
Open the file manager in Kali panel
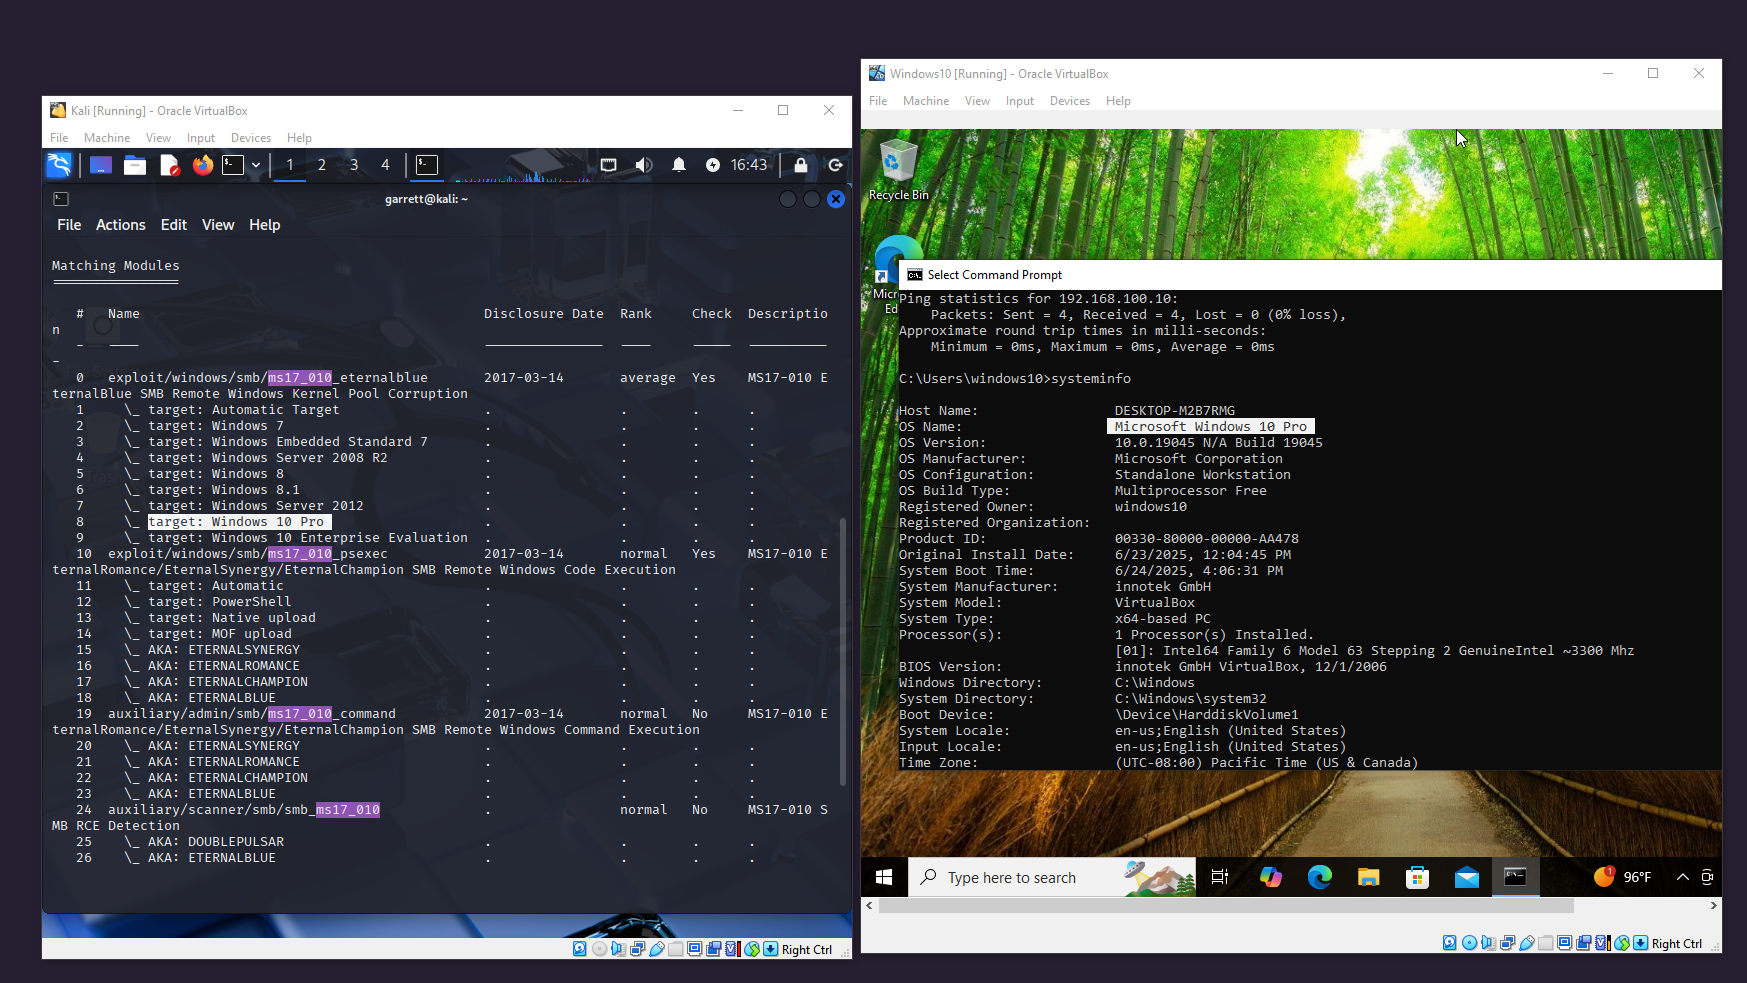135,165
